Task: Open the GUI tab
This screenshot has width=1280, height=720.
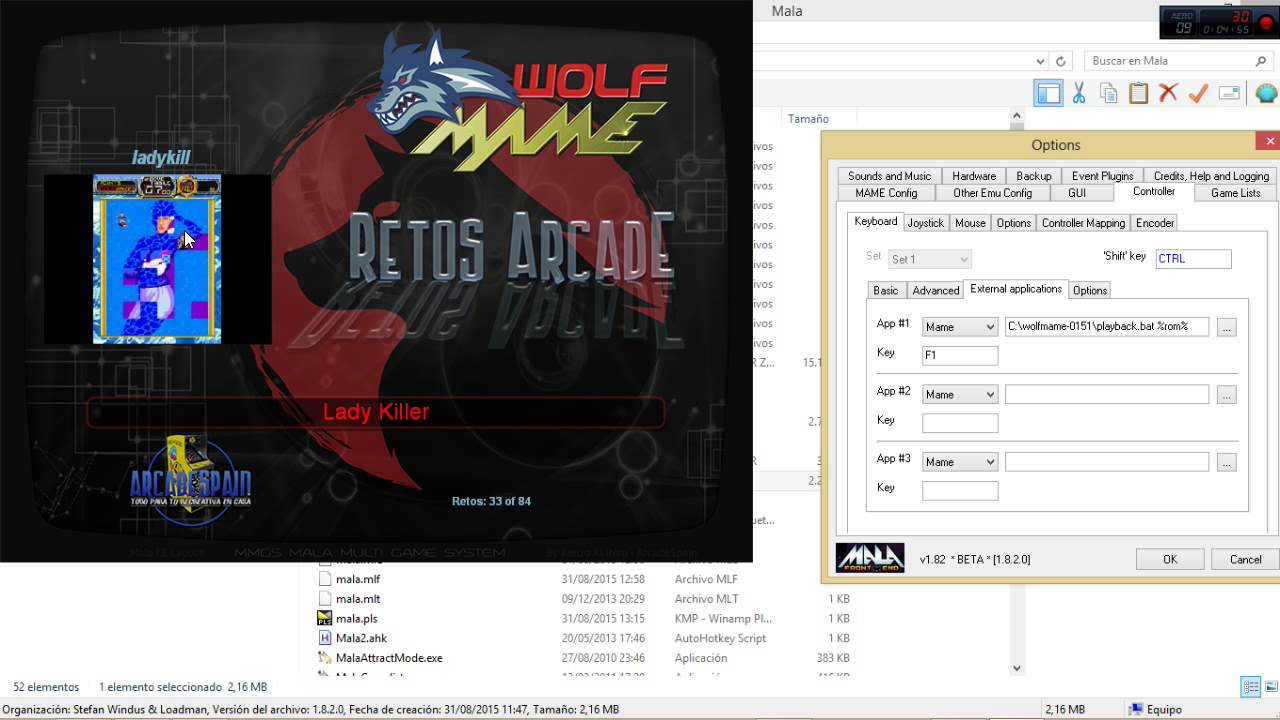Action: tap(1077, 193)
